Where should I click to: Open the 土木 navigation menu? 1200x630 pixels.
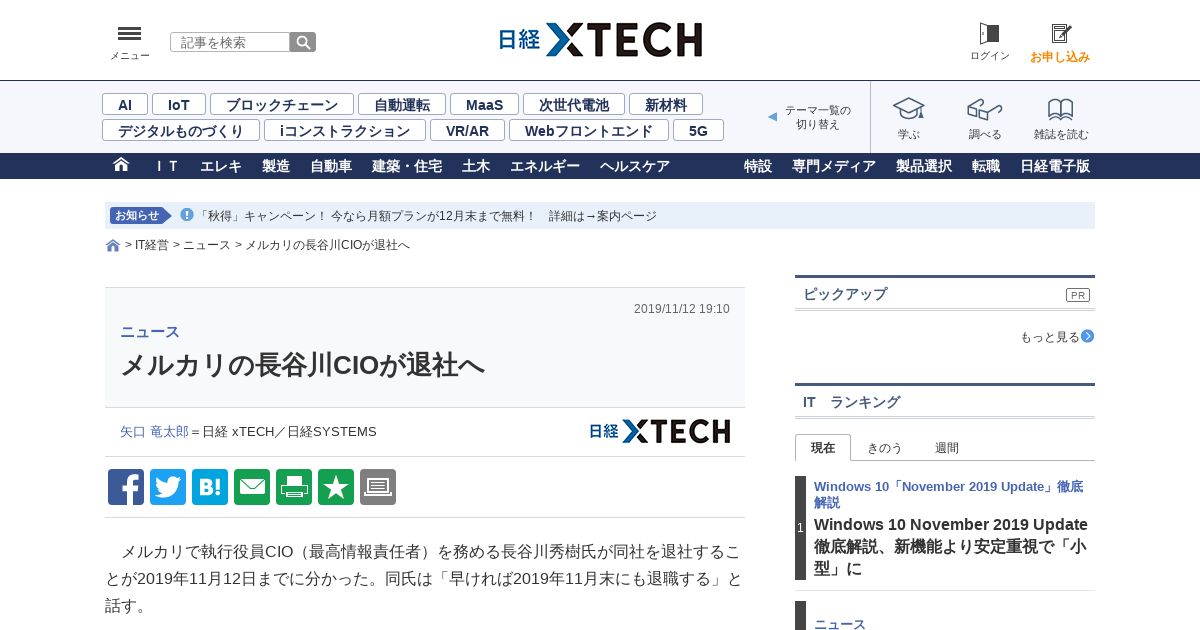point(476,166)
